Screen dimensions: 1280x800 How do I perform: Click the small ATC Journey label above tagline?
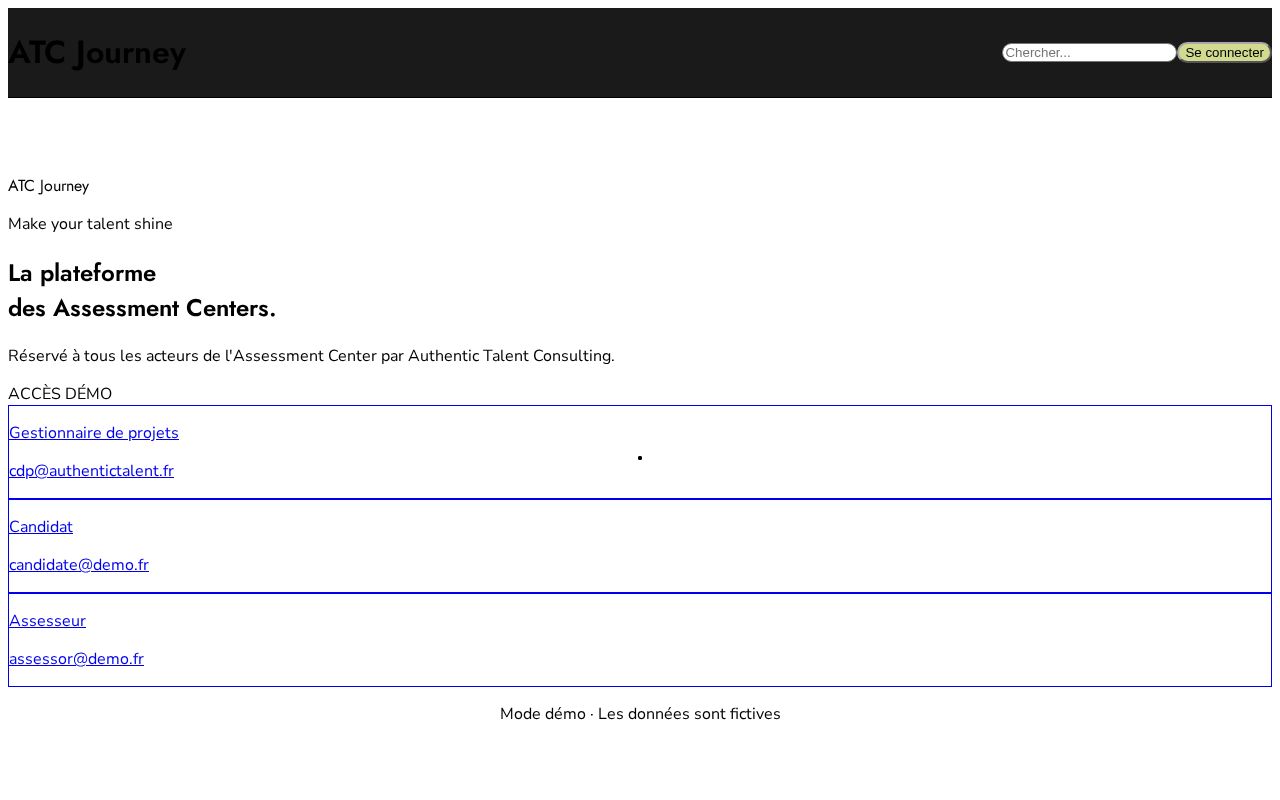point(48,186)
